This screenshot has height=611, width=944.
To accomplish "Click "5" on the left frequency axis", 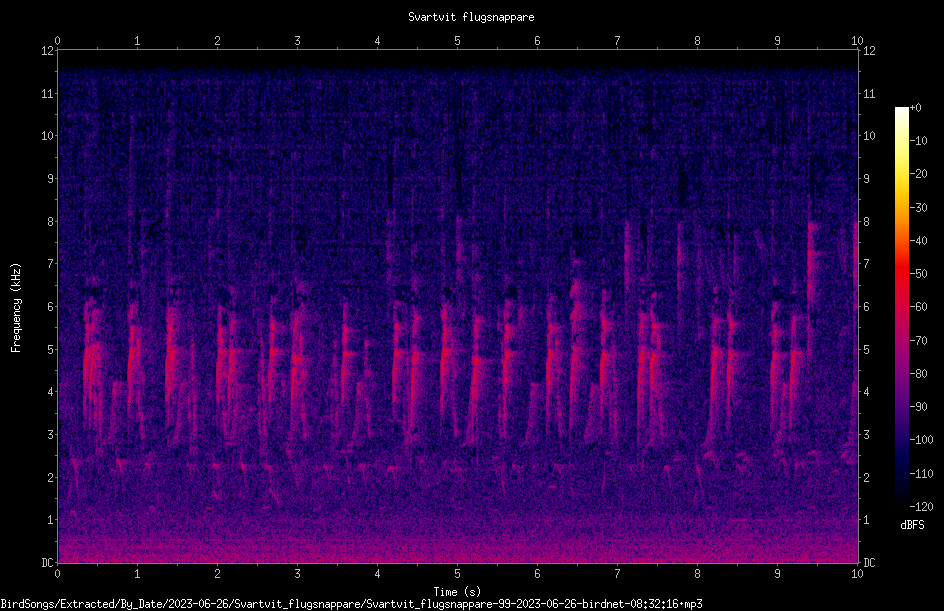I will [51, 349].
